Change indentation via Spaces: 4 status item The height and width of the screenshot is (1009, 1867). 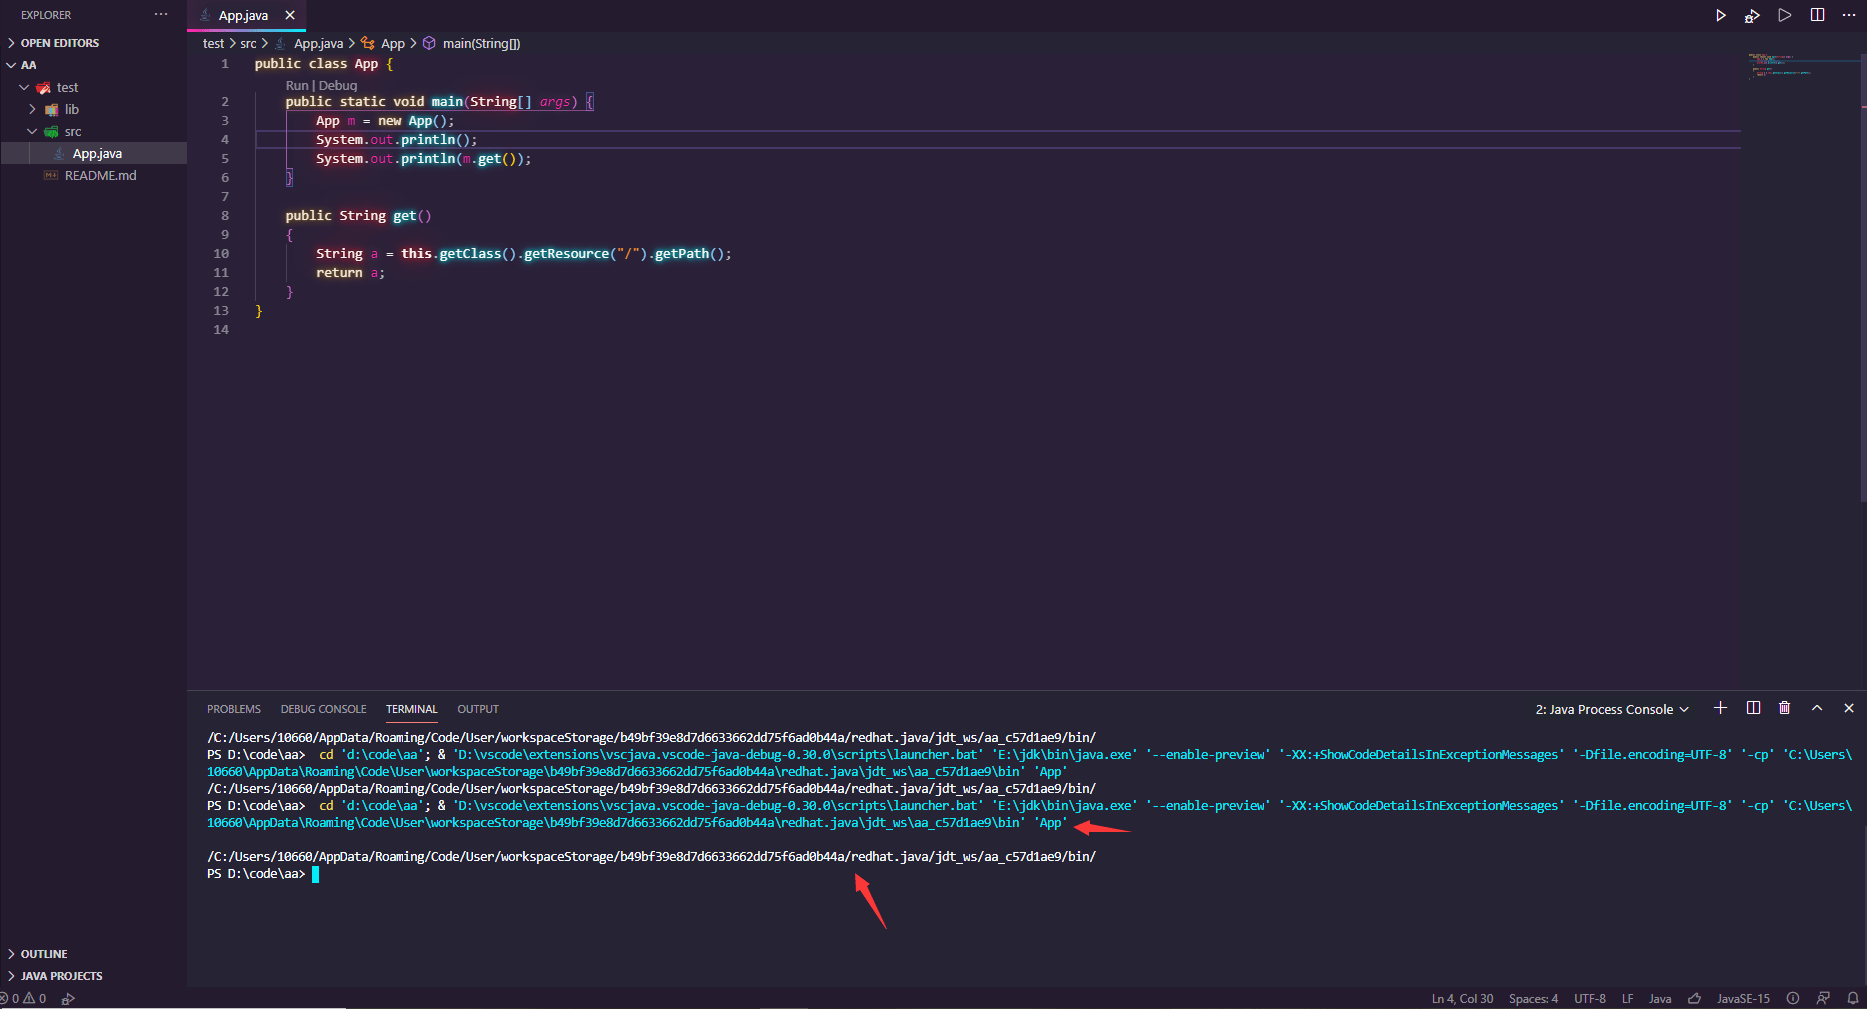(x=1533, y=998)
